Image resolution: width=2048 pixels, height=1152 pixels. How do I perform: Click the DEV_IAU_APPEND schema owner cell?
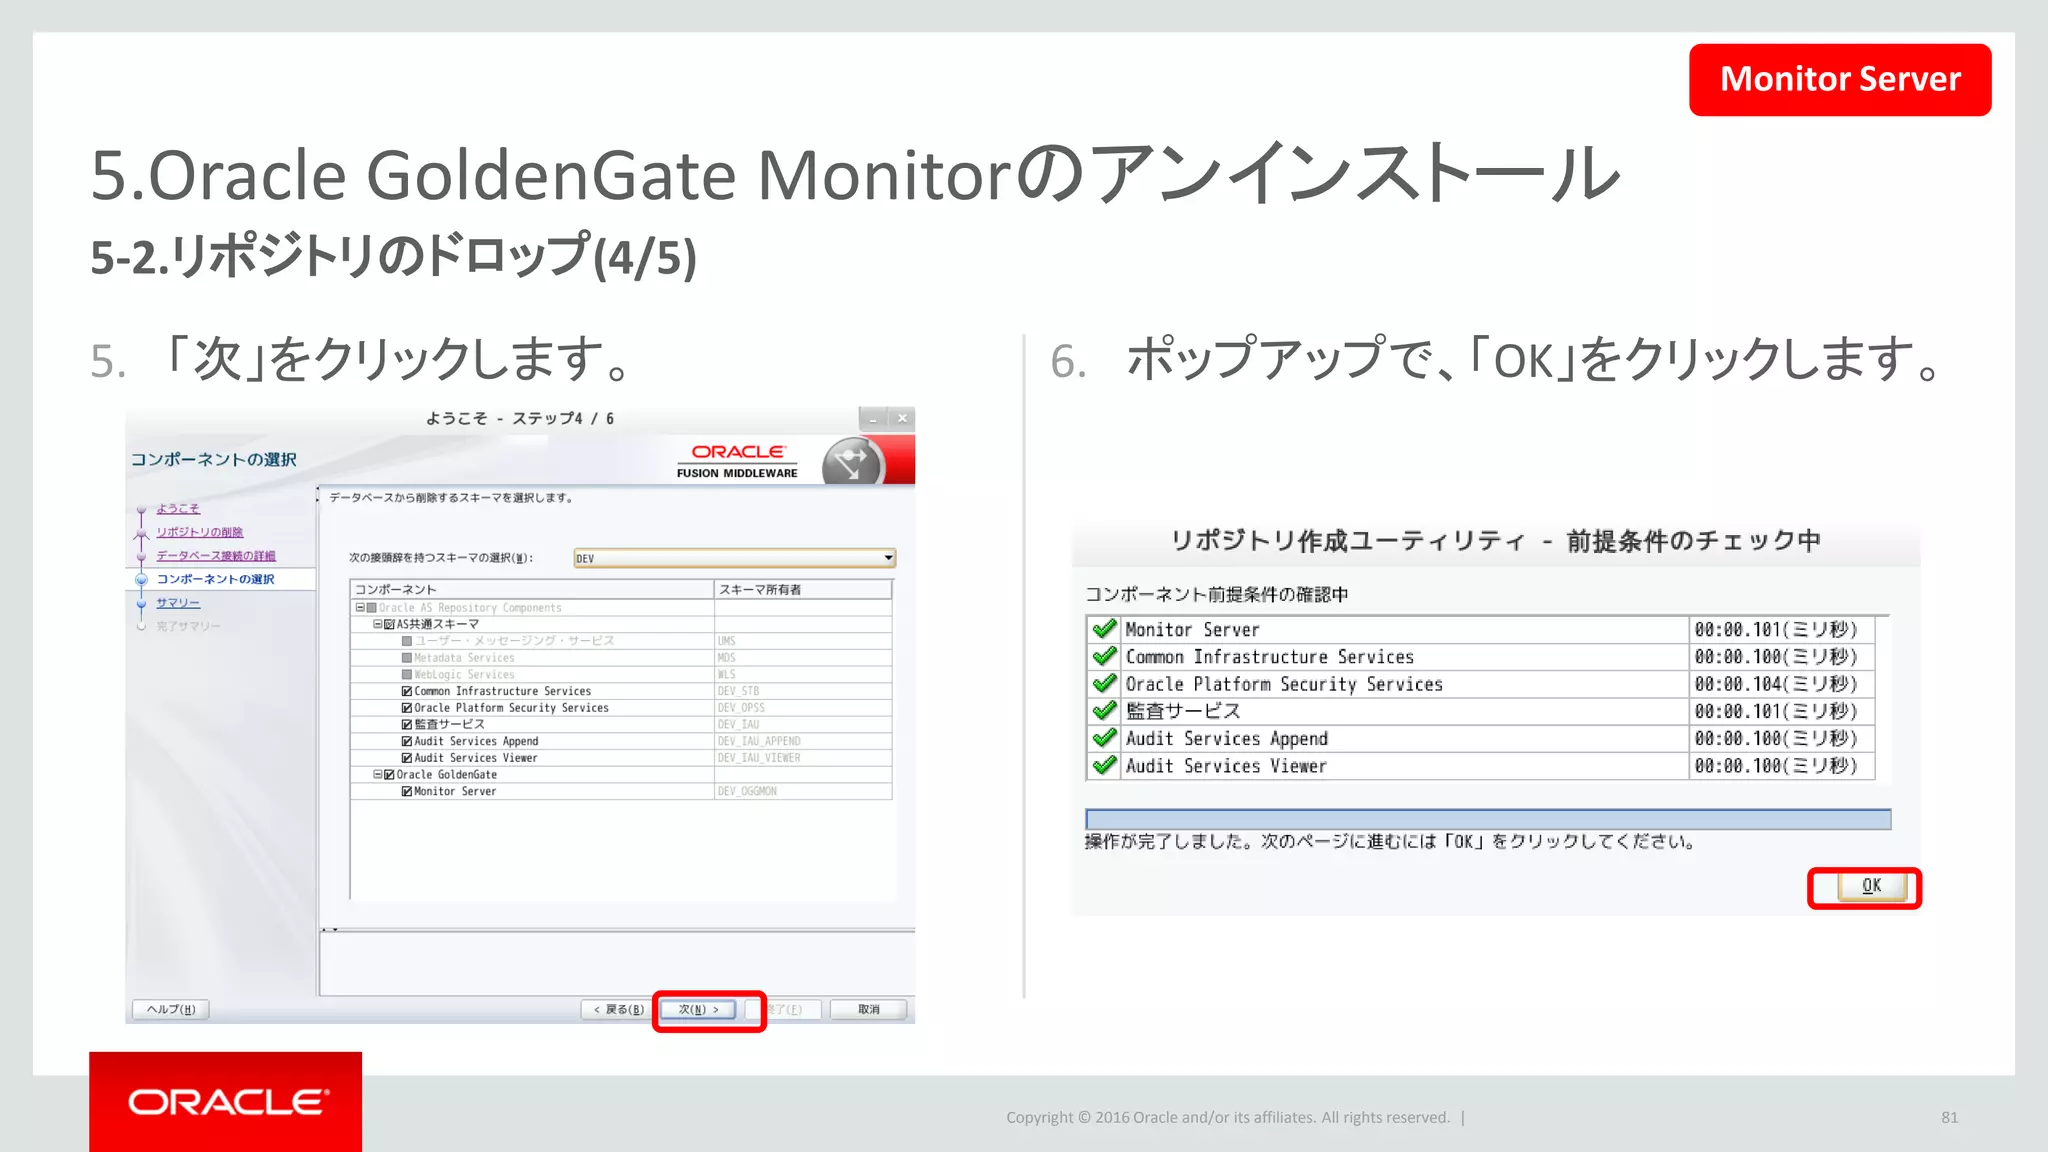click(x=803, y=741)
